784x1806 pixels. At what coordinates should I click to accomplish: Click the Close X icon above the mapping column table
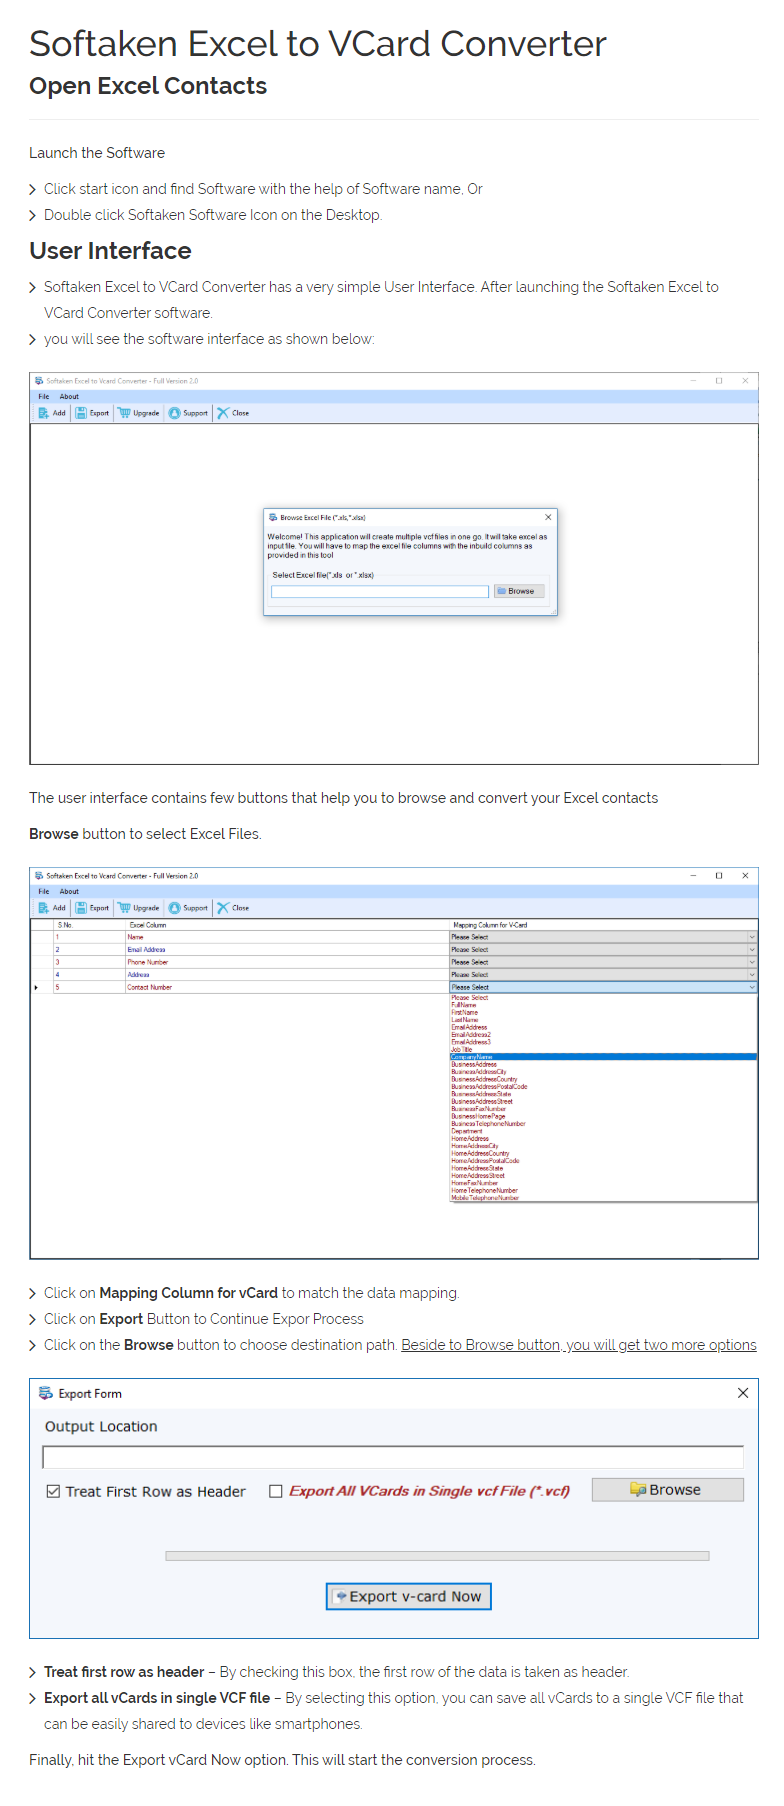(223, 908)
